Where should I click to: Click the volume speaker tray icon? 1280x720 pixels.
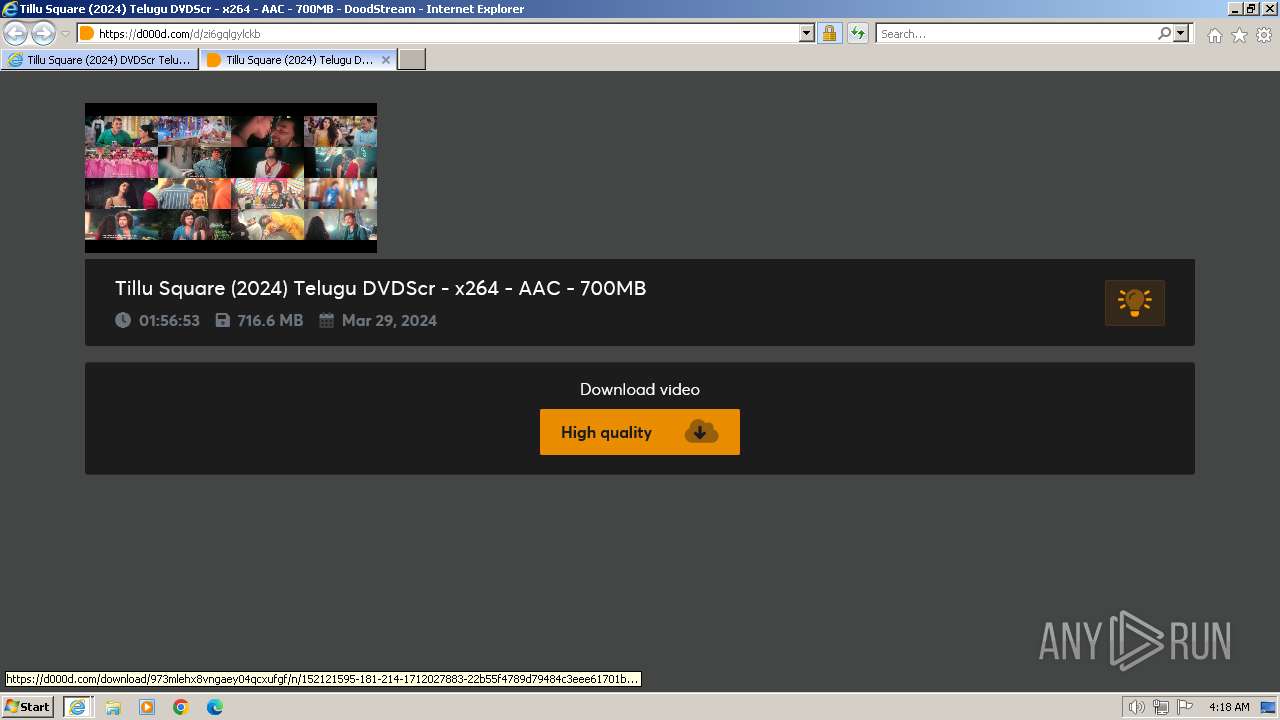coord(1137,707)
